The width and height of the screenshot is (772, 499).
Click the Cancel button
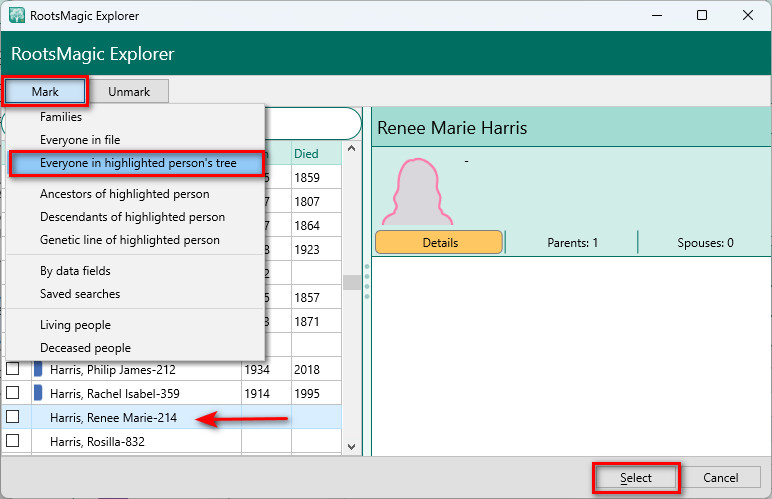(720, 478)
